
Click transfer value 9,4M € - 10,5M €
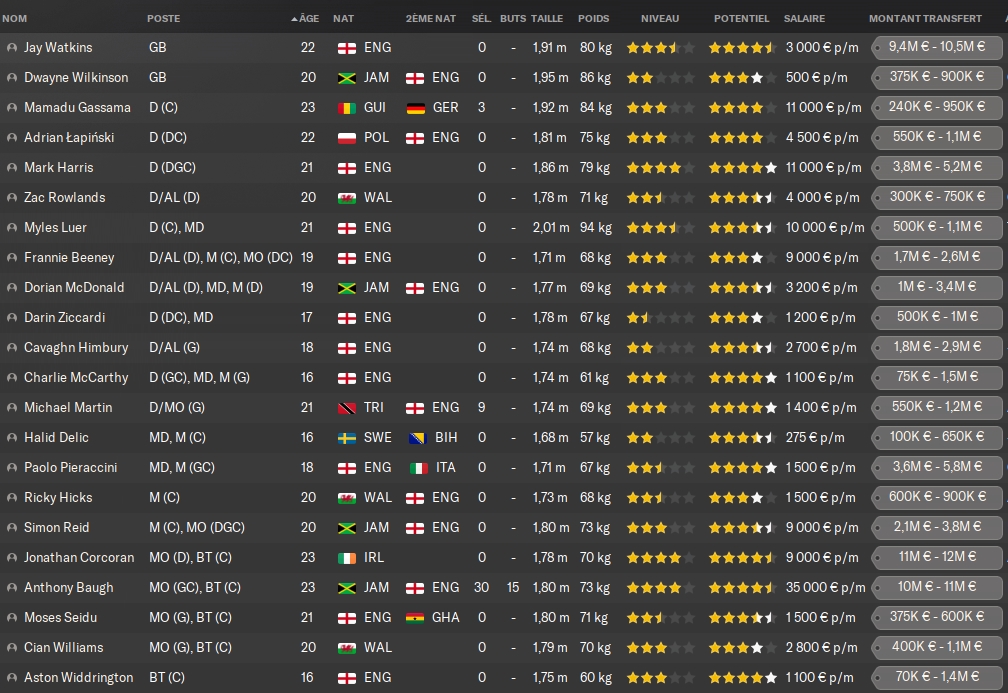coord(937,47)
